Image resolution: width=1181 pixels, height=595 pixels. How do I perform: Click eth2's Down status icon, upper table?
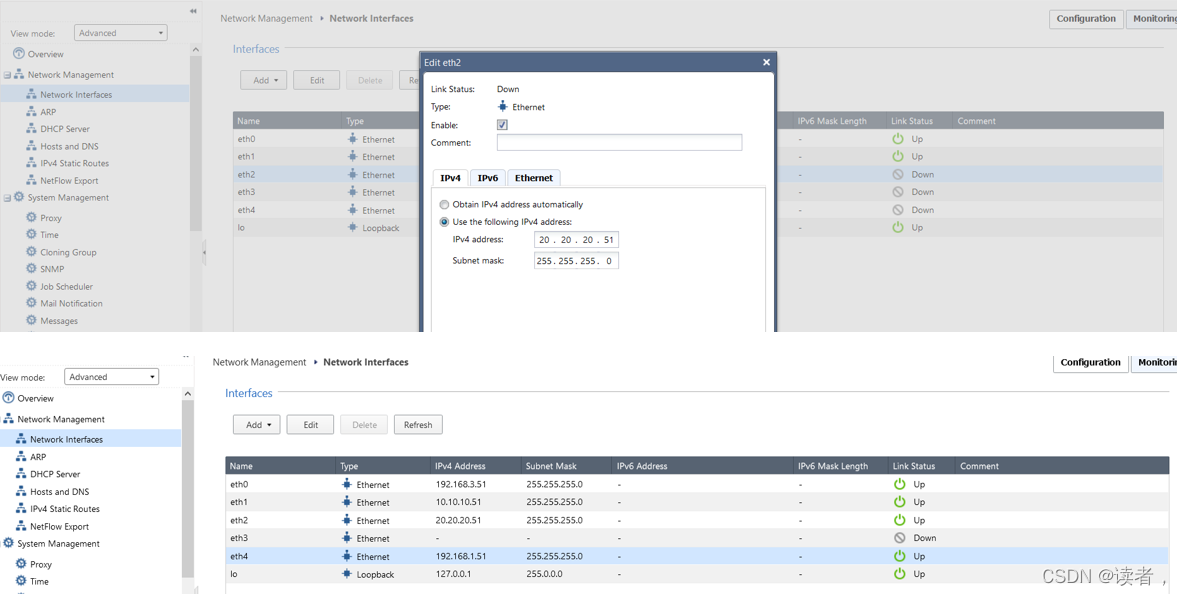point(898,174)
